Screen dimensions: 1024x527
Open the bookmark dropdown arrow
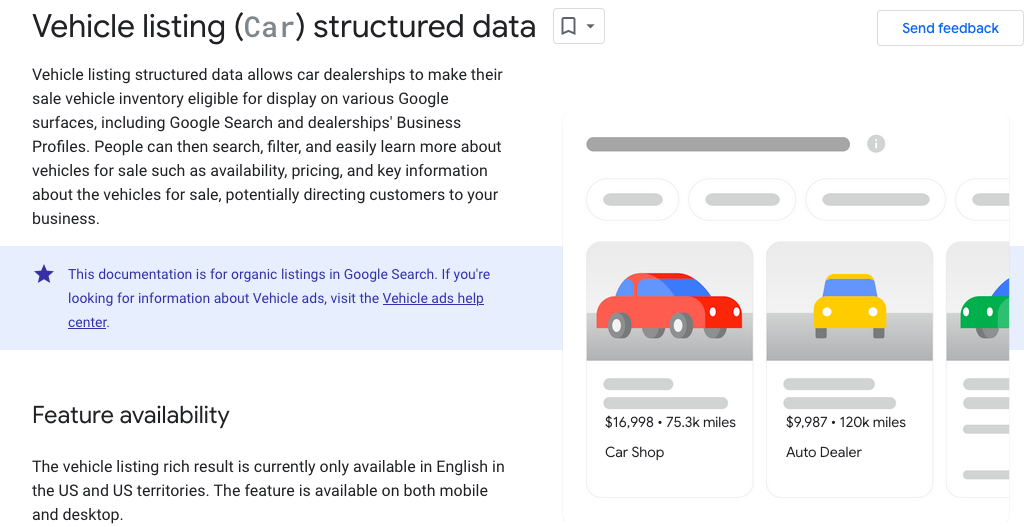click(x=591, y=27)
